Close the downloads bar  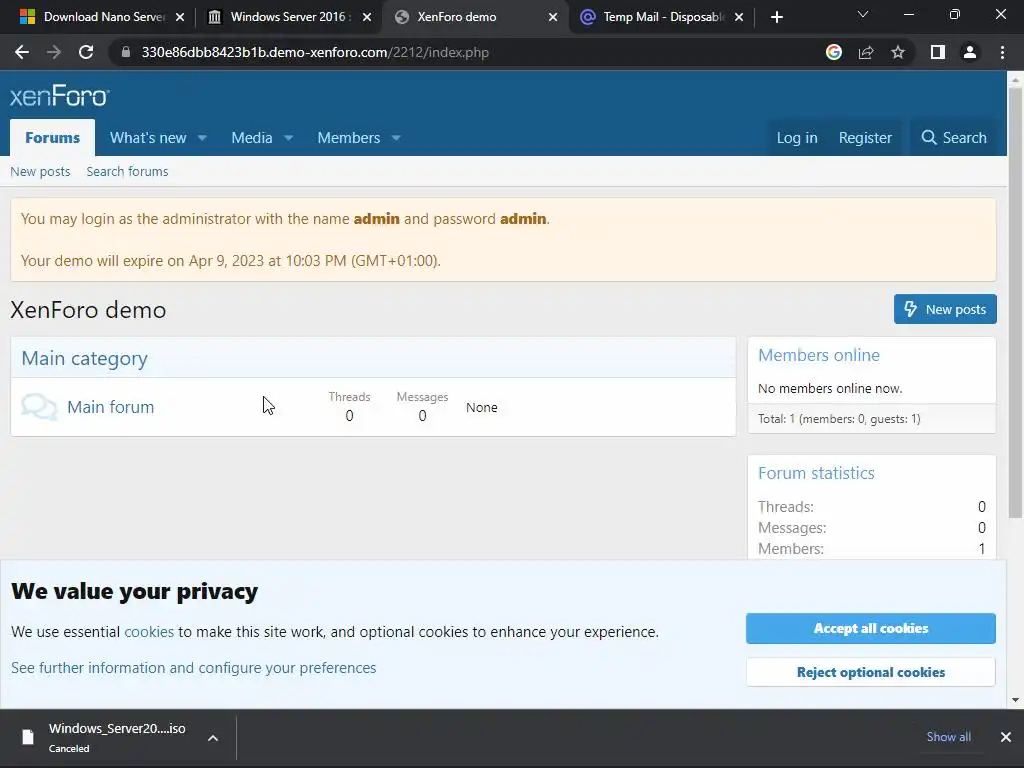pyautogui.click(x=1006, y=737)
